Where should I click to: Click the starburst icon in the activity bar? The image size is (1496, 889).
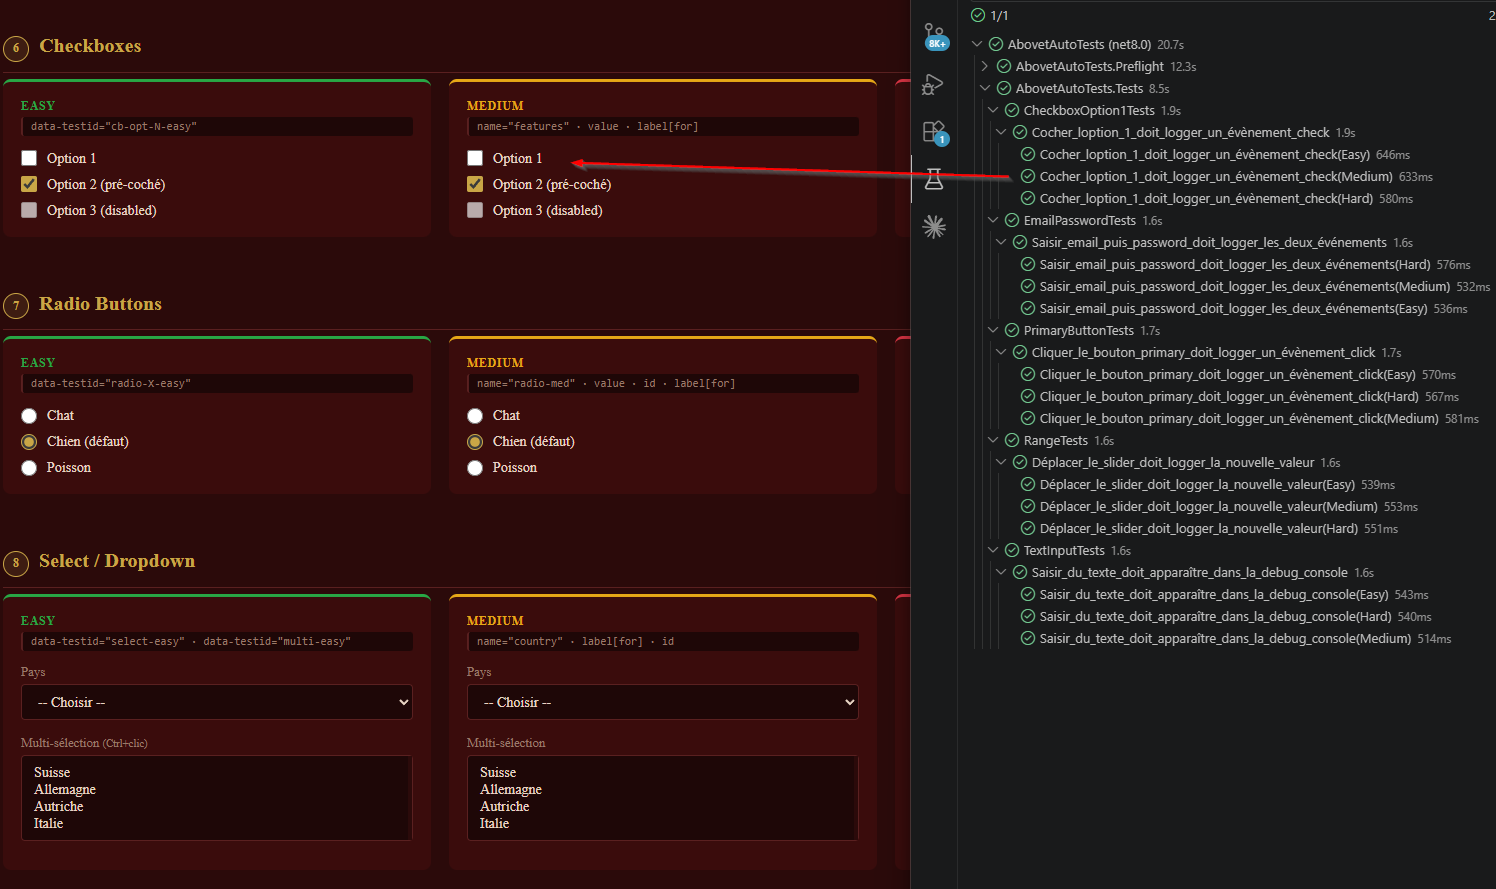tap(934, 227)
